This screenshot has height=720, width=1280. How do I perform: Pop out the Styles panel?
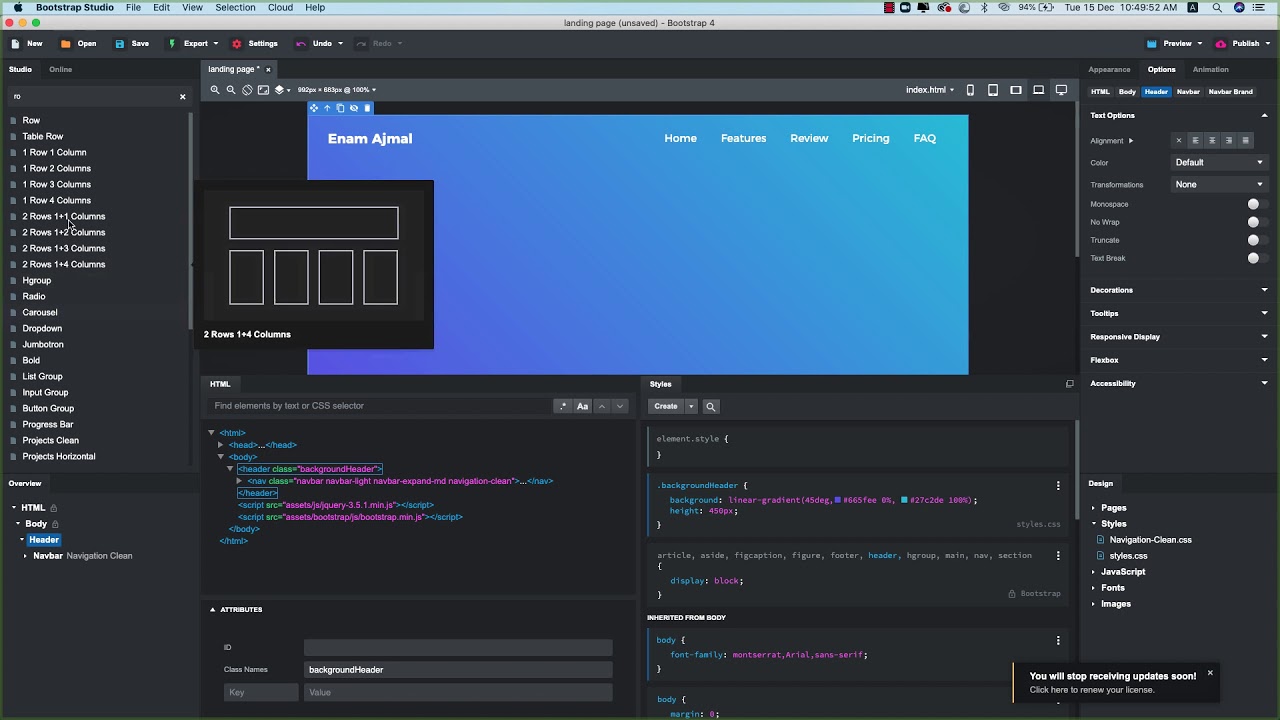point(1069,384)
